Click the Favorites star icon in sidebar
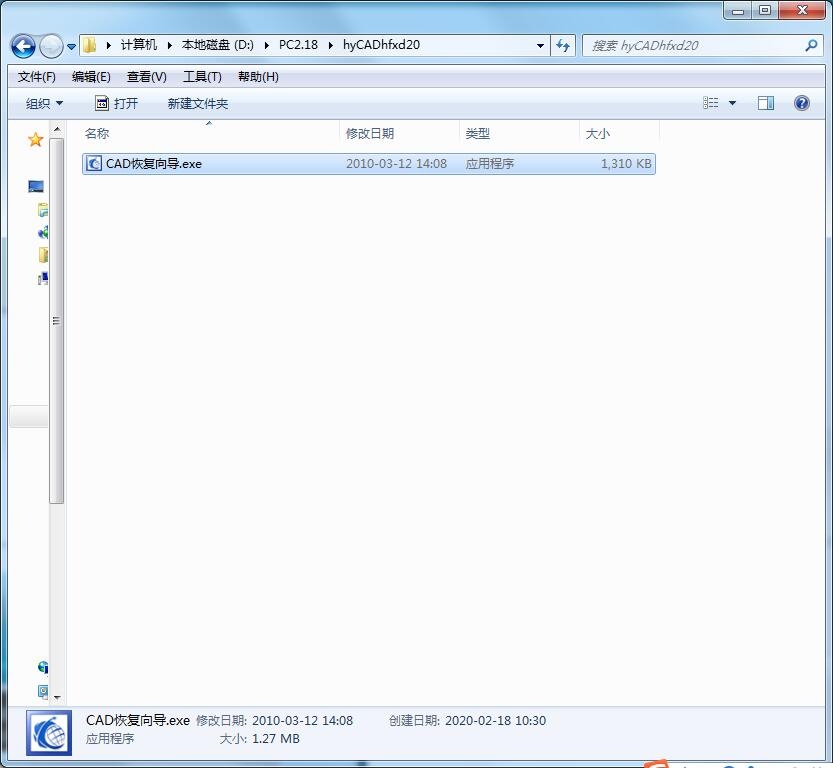This screenshot has height=768, width=833. click(35, 140)
